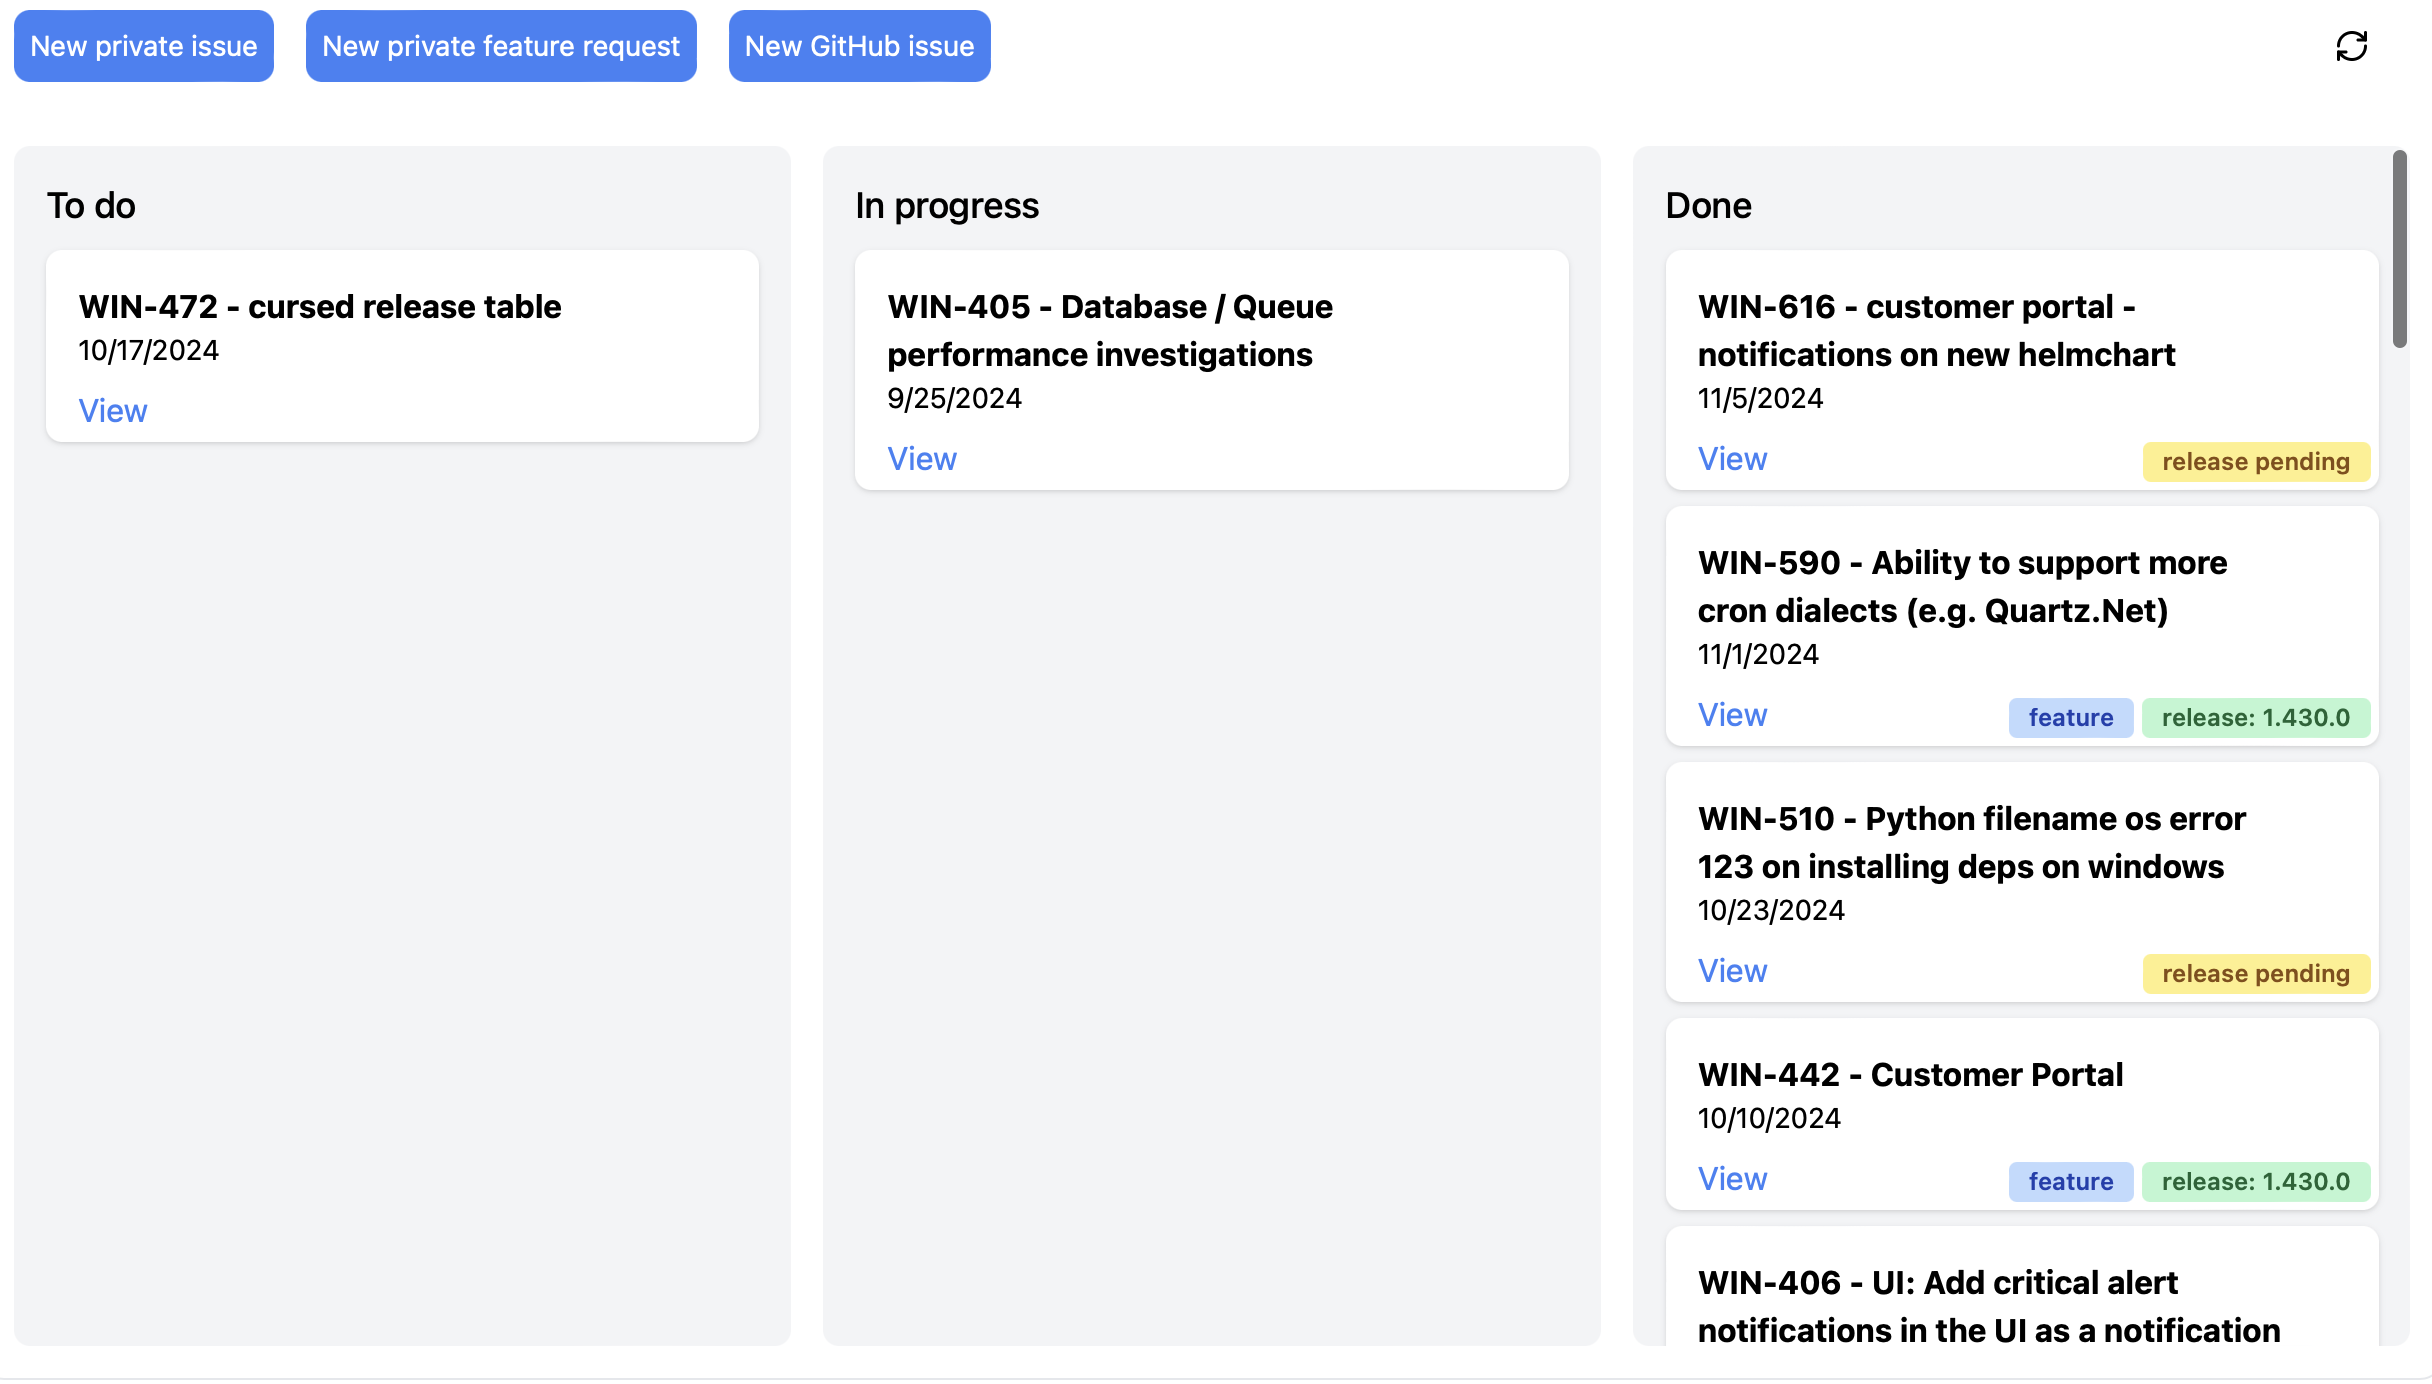Click the New GitHub issue button
The image size is (2432, 1384).
click(x=859, y=45)
